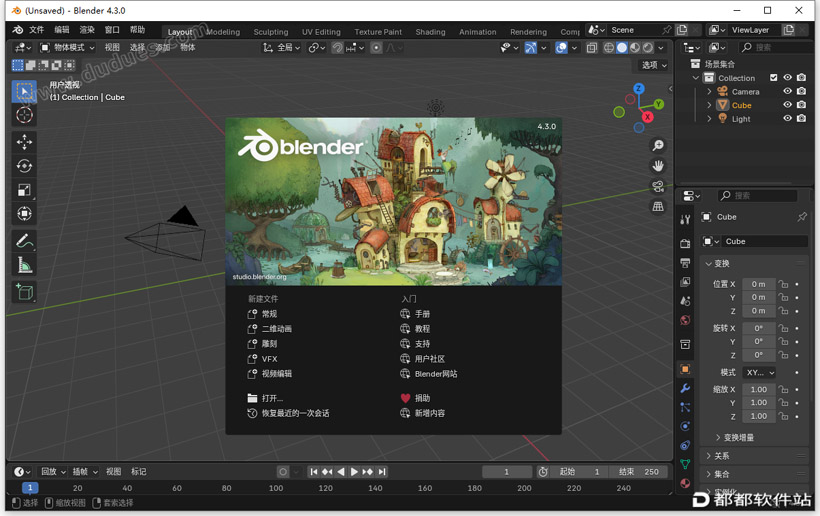Image resolution: width=820 pixels, height=516 pixels.
Task: Toggle Collection viewport visibility eye
Action: coord(787,77)
